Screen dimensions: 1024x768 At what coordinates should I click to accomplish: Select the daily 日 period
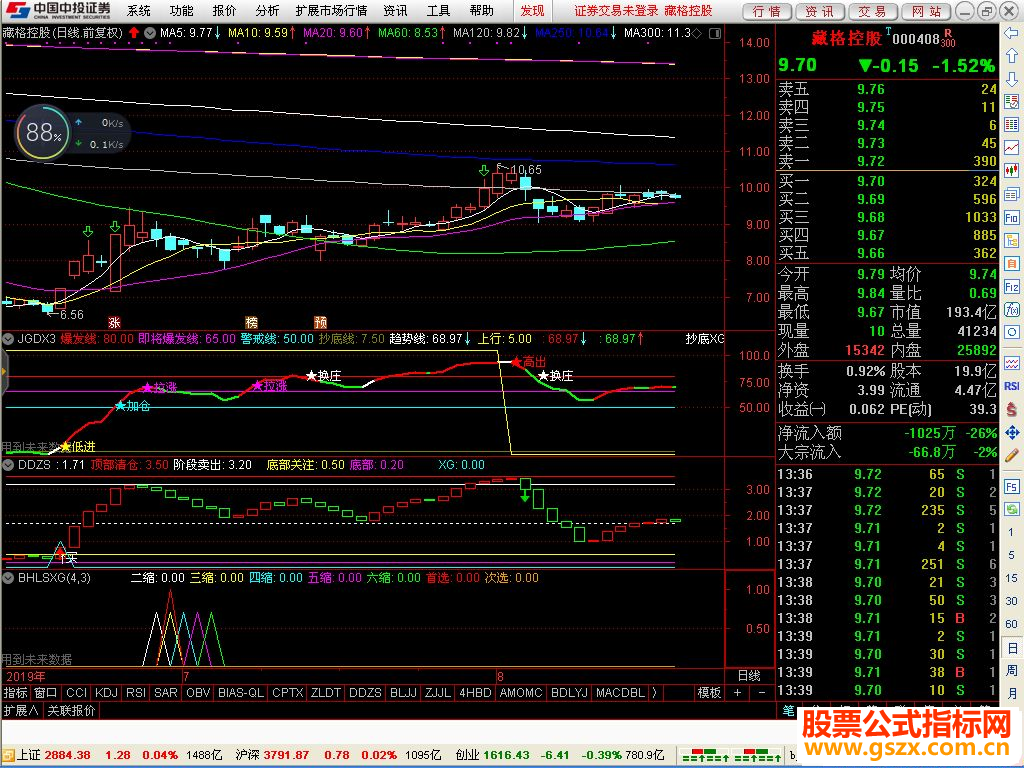1011,648
